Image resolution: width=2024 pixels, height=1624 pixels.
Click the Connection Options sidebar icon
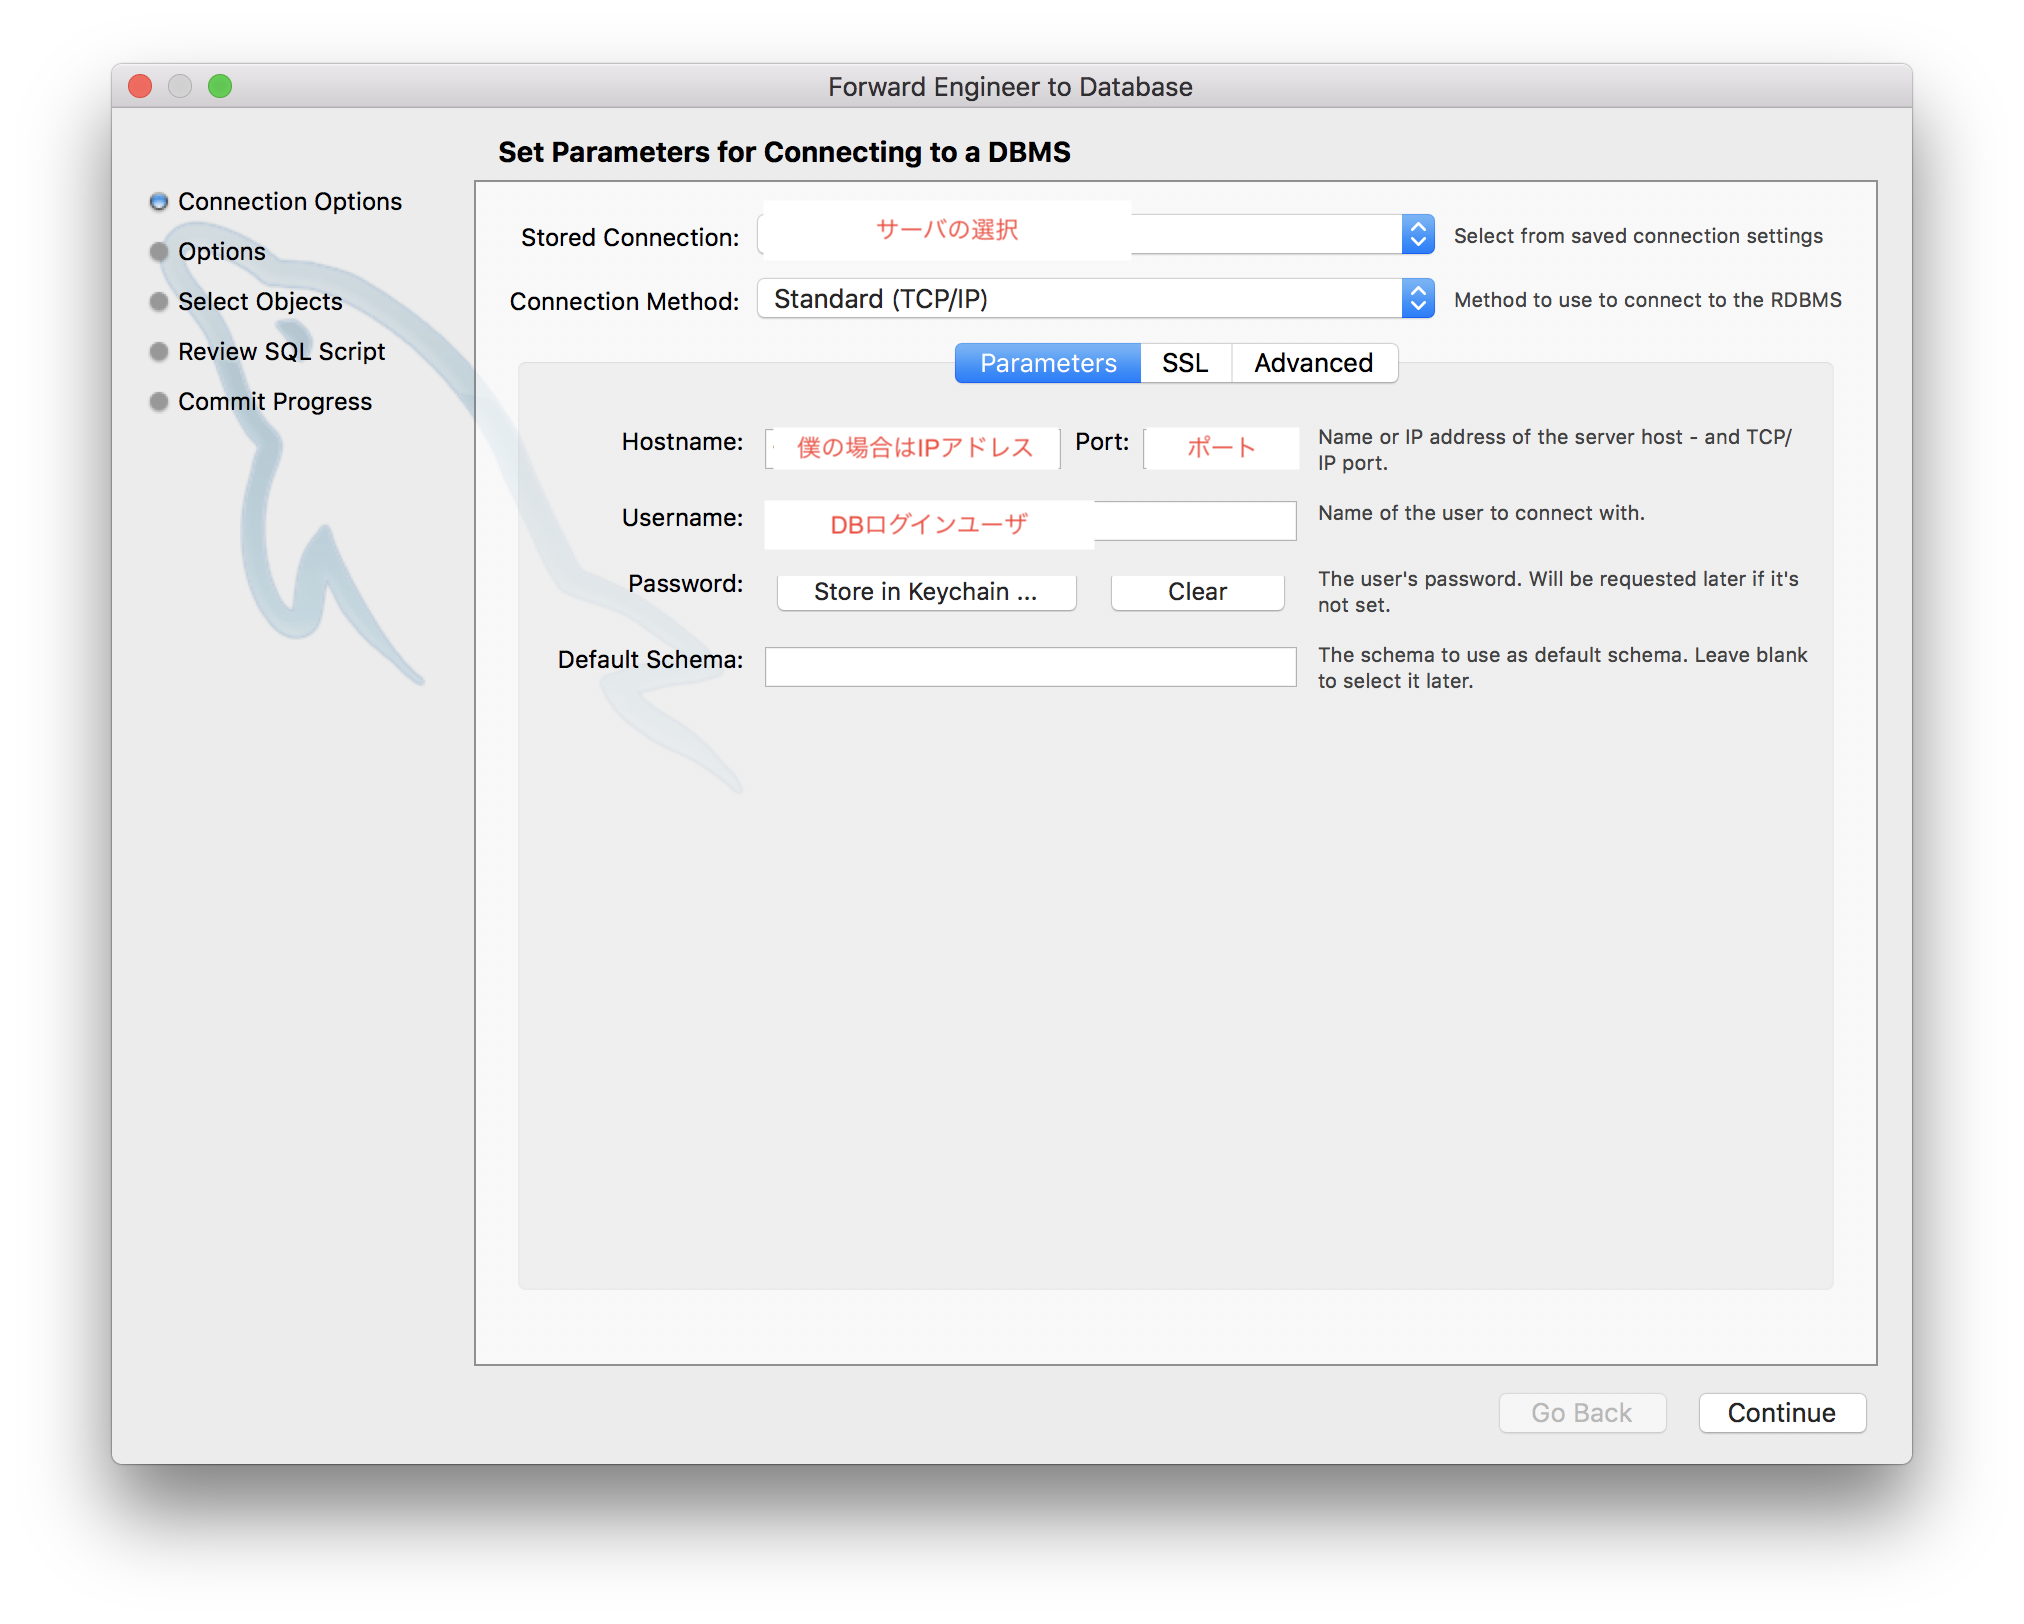click(161, 201)
